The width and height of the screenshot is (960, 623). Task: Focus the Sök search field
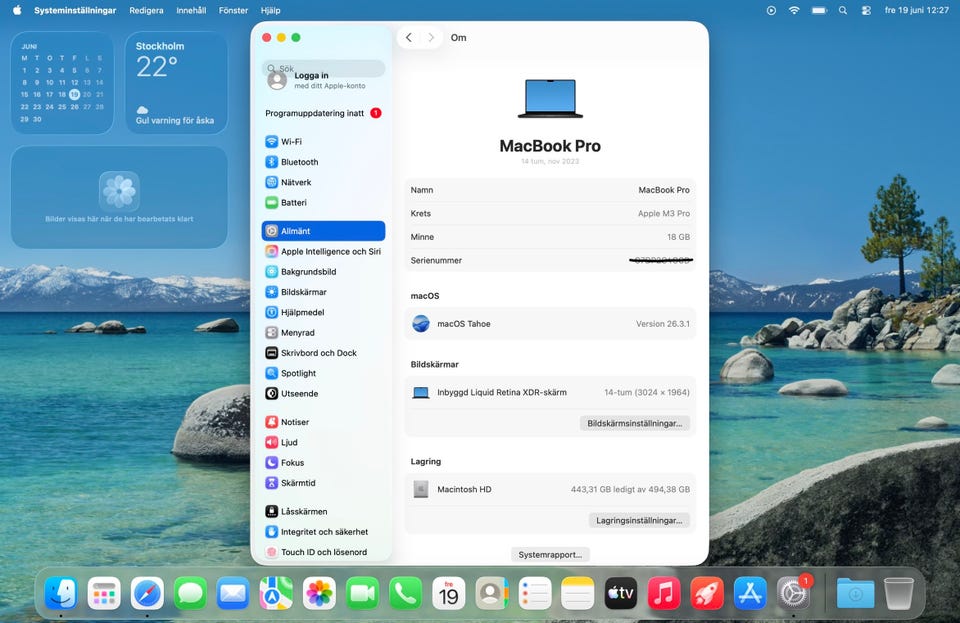[323, 68]
